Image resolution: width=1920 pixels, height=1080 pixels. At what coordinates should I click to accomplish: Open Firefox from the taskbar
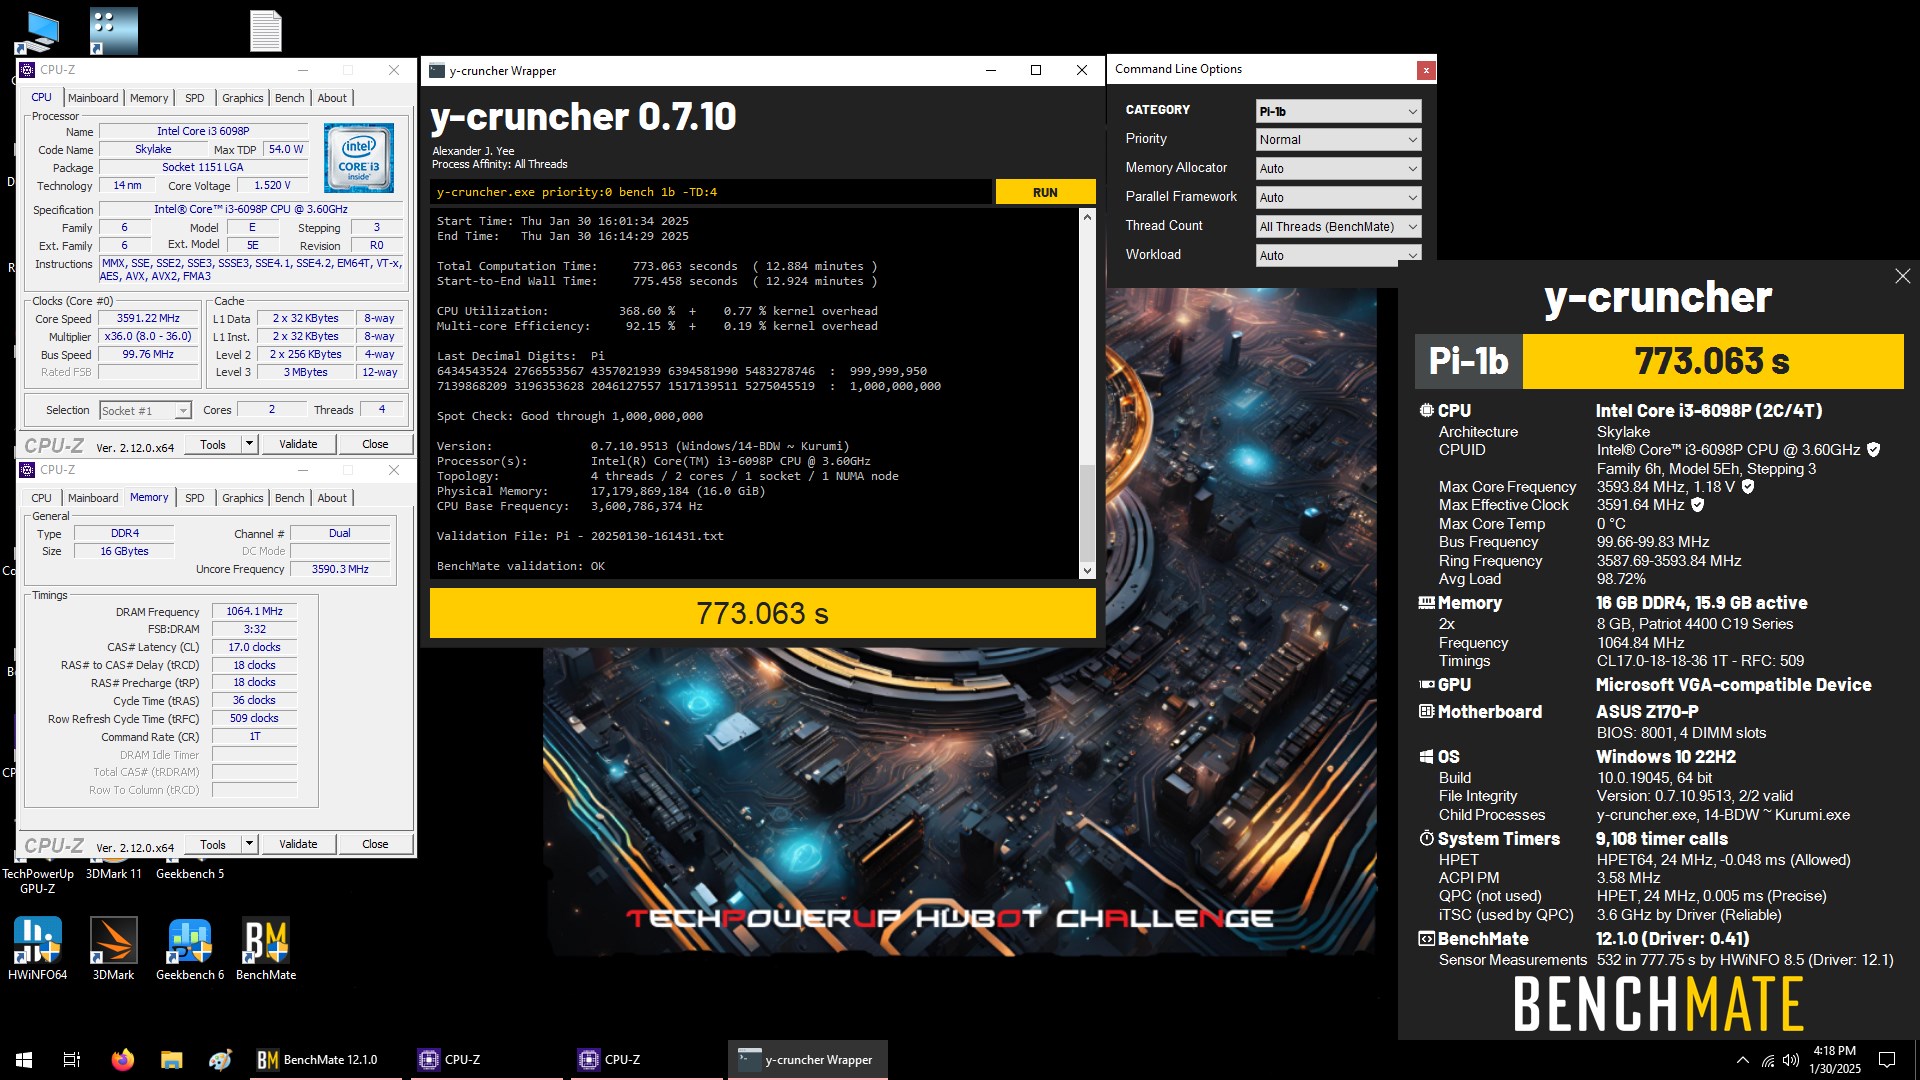122,1060
